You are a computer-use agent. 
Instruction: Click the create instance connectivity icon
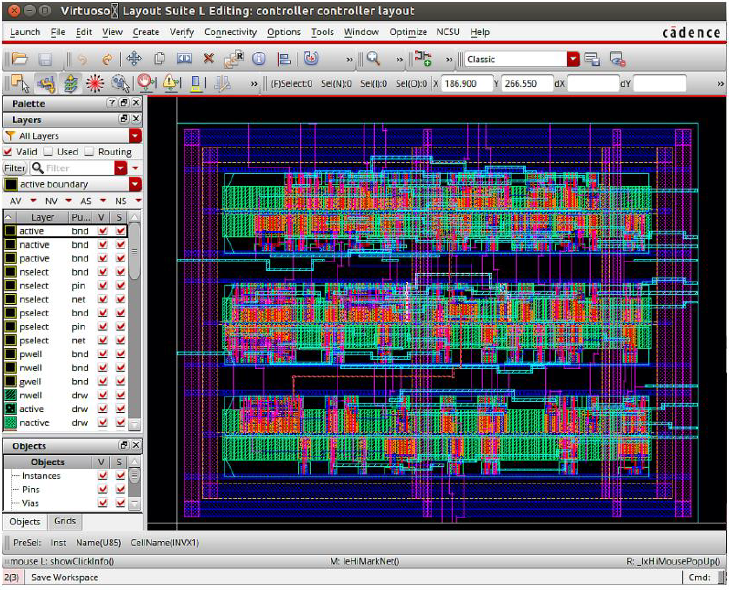click(x=423, y=59)
